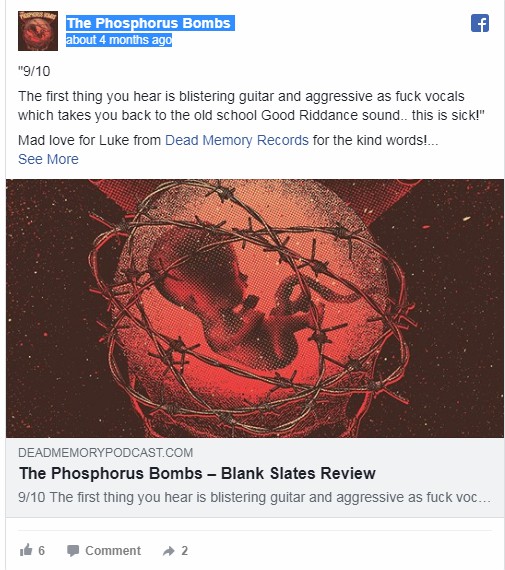The image size is (505, 570).
Task: Click the like count of 6
Action: tap(41, 551)
